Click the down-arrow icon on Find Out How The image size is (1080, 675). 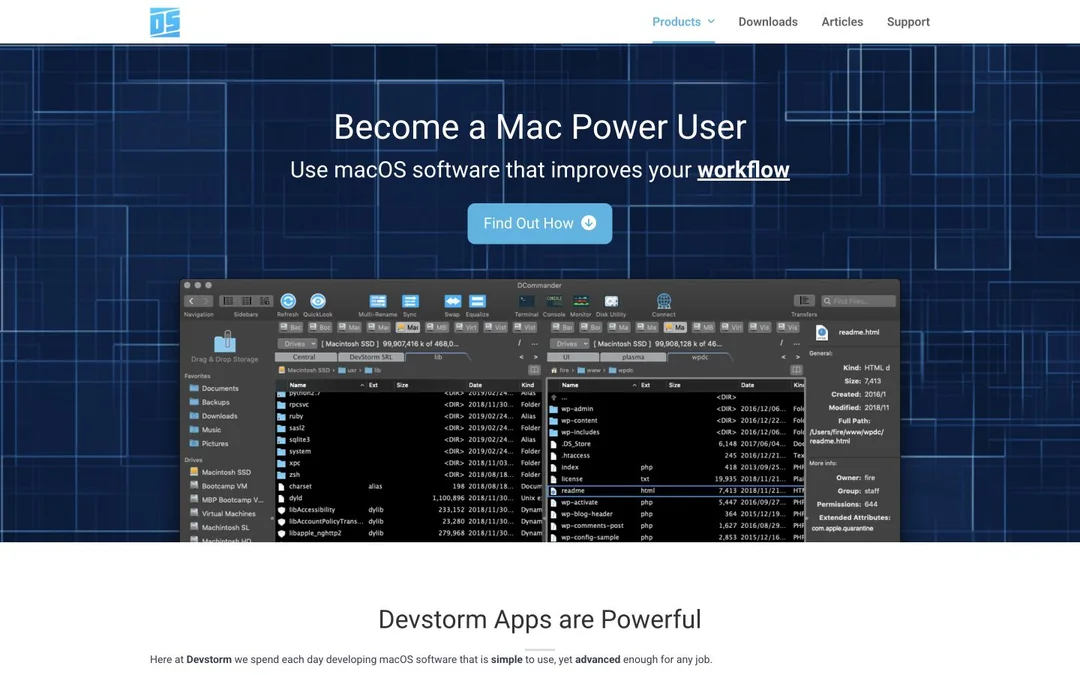(x=588, y=222)
